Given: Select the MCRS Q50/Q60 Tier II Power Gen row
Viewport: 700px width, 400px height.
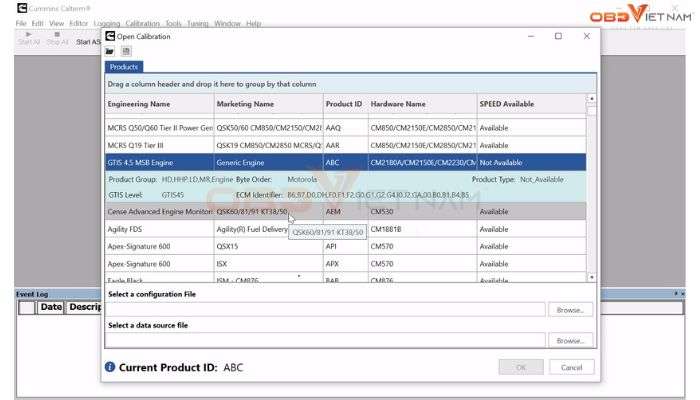Looking at the screenshot, I should point(346,128).
